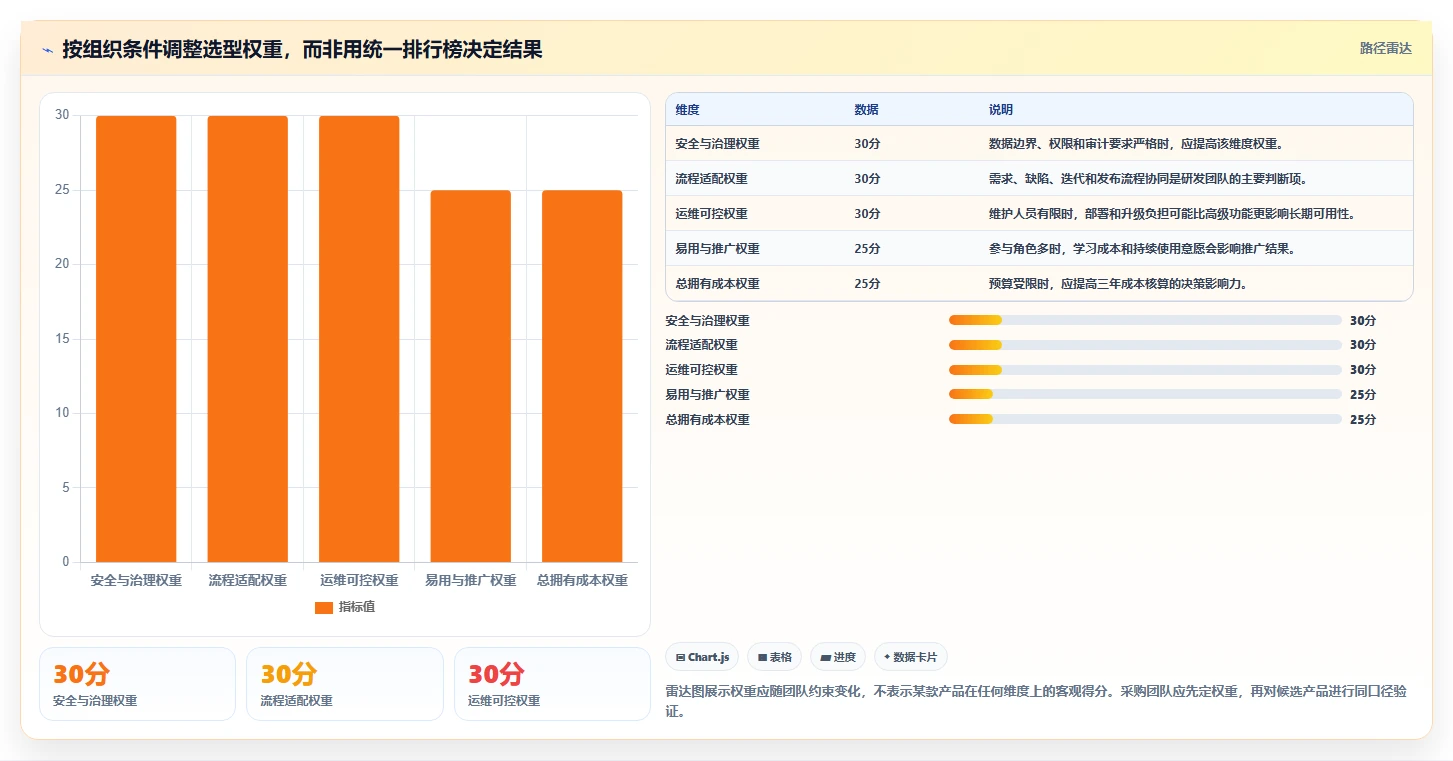Screen dimensions: 1453x761
Task: Click description starting 数据边界、权限和审计
Action: click(1136, 144)
